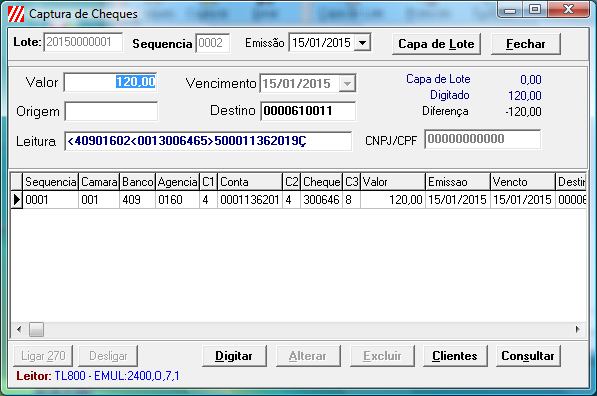The image size is (597, 396).
Task: Focus the Valor input field
Action: coord(110,82)
